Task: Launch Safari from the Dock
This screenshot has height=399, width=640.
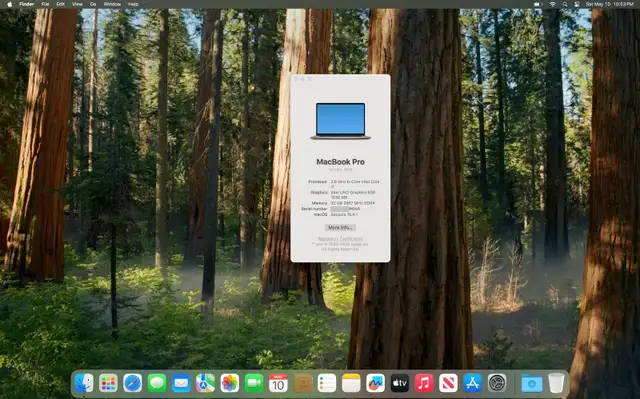Action: click(x=133, y=383)
